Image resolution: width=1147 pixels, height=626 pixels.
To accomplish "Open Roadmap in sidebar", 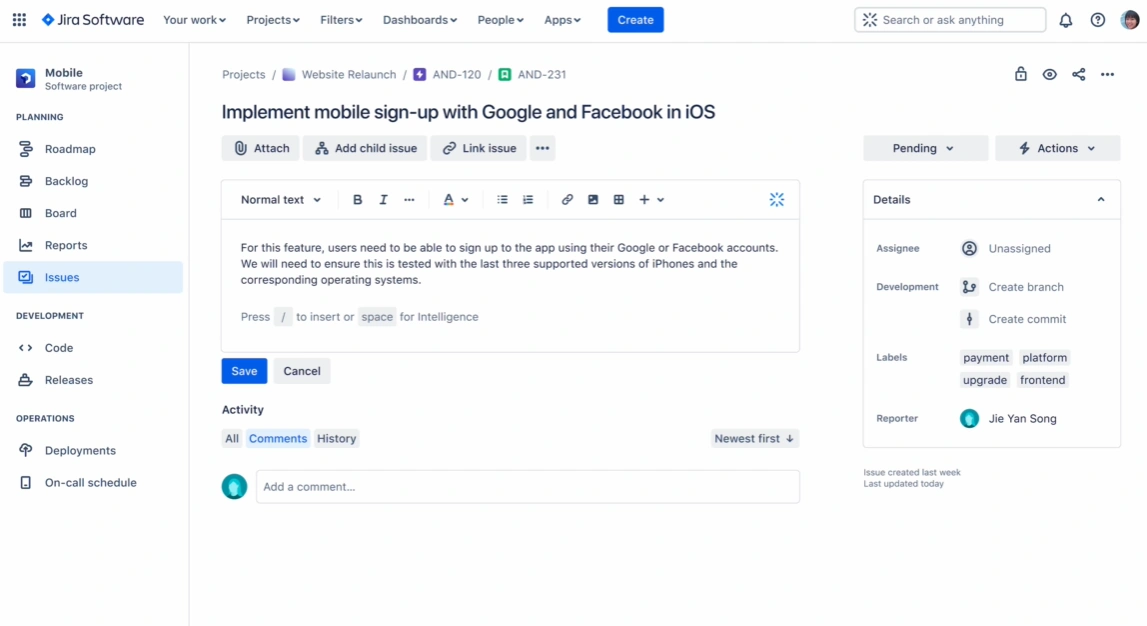I will click(x=93, y=149).
